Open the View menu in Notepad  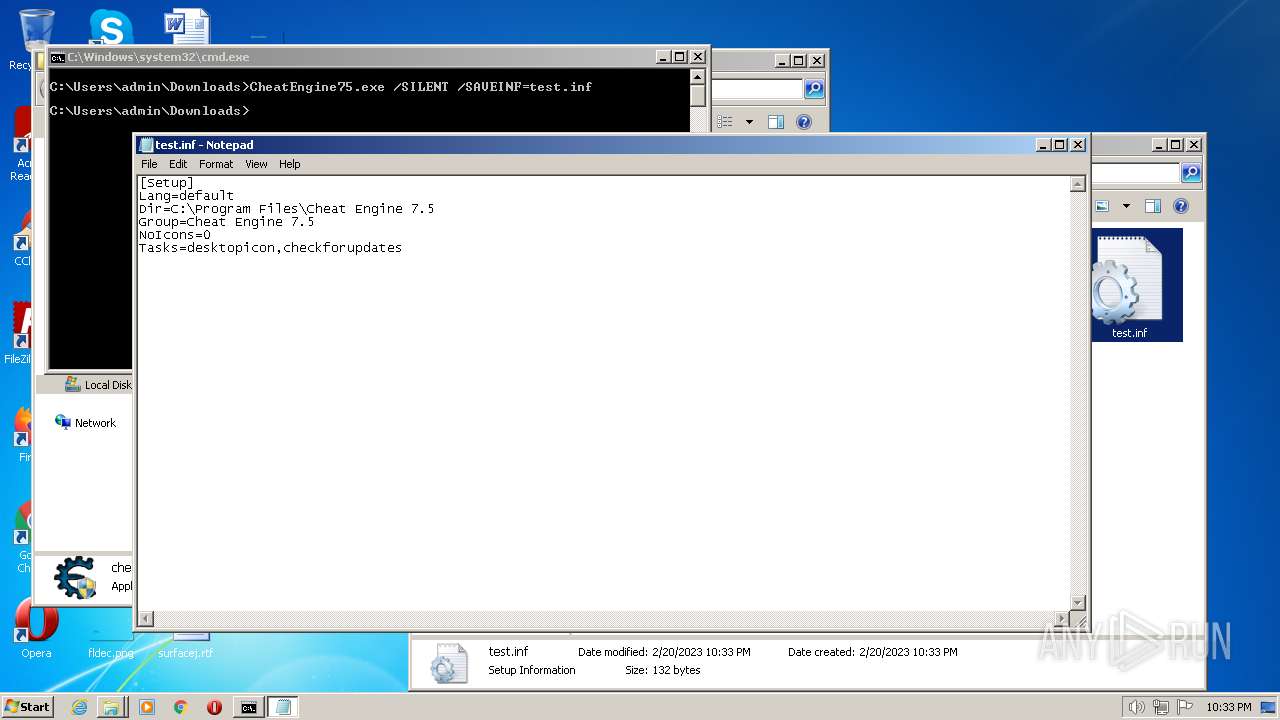(x=256, y=164)
